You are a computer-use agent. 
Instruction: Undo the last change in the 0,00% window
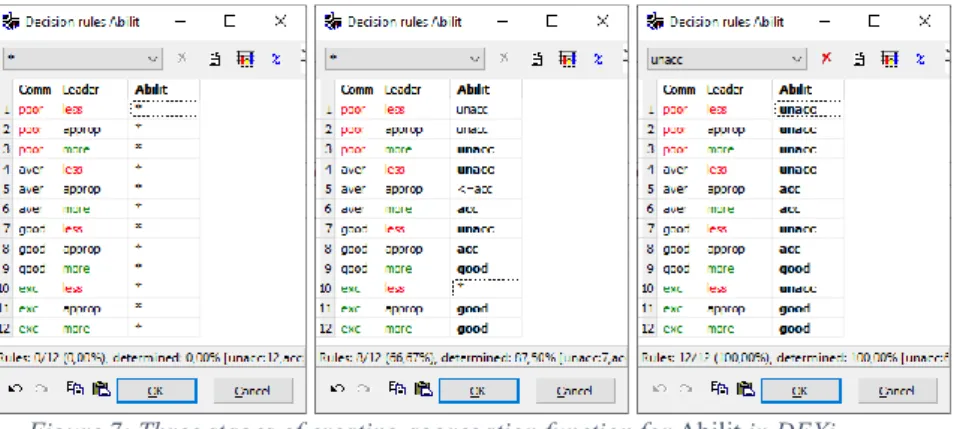(16, 389)
